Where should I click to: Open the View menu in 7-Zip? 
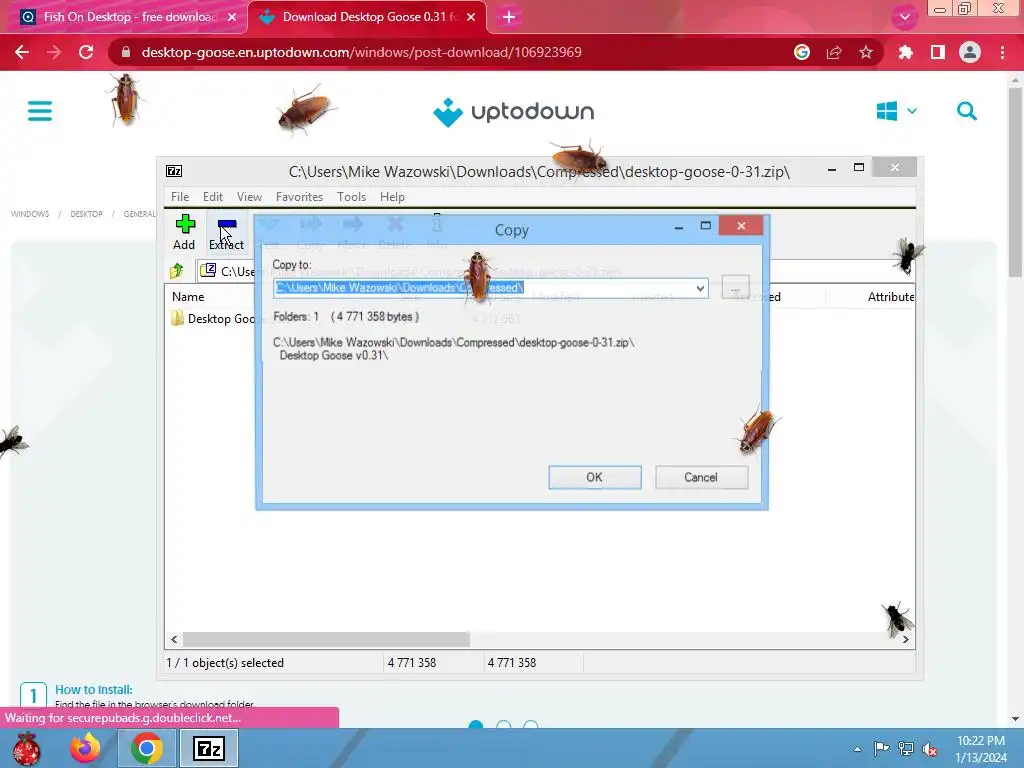tap(249, 197)
